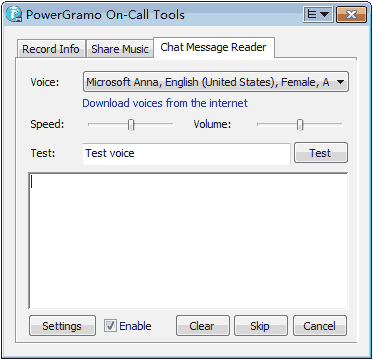Toggle the Enable checkbox
This screenshot has height=360, width=373.
110,326
